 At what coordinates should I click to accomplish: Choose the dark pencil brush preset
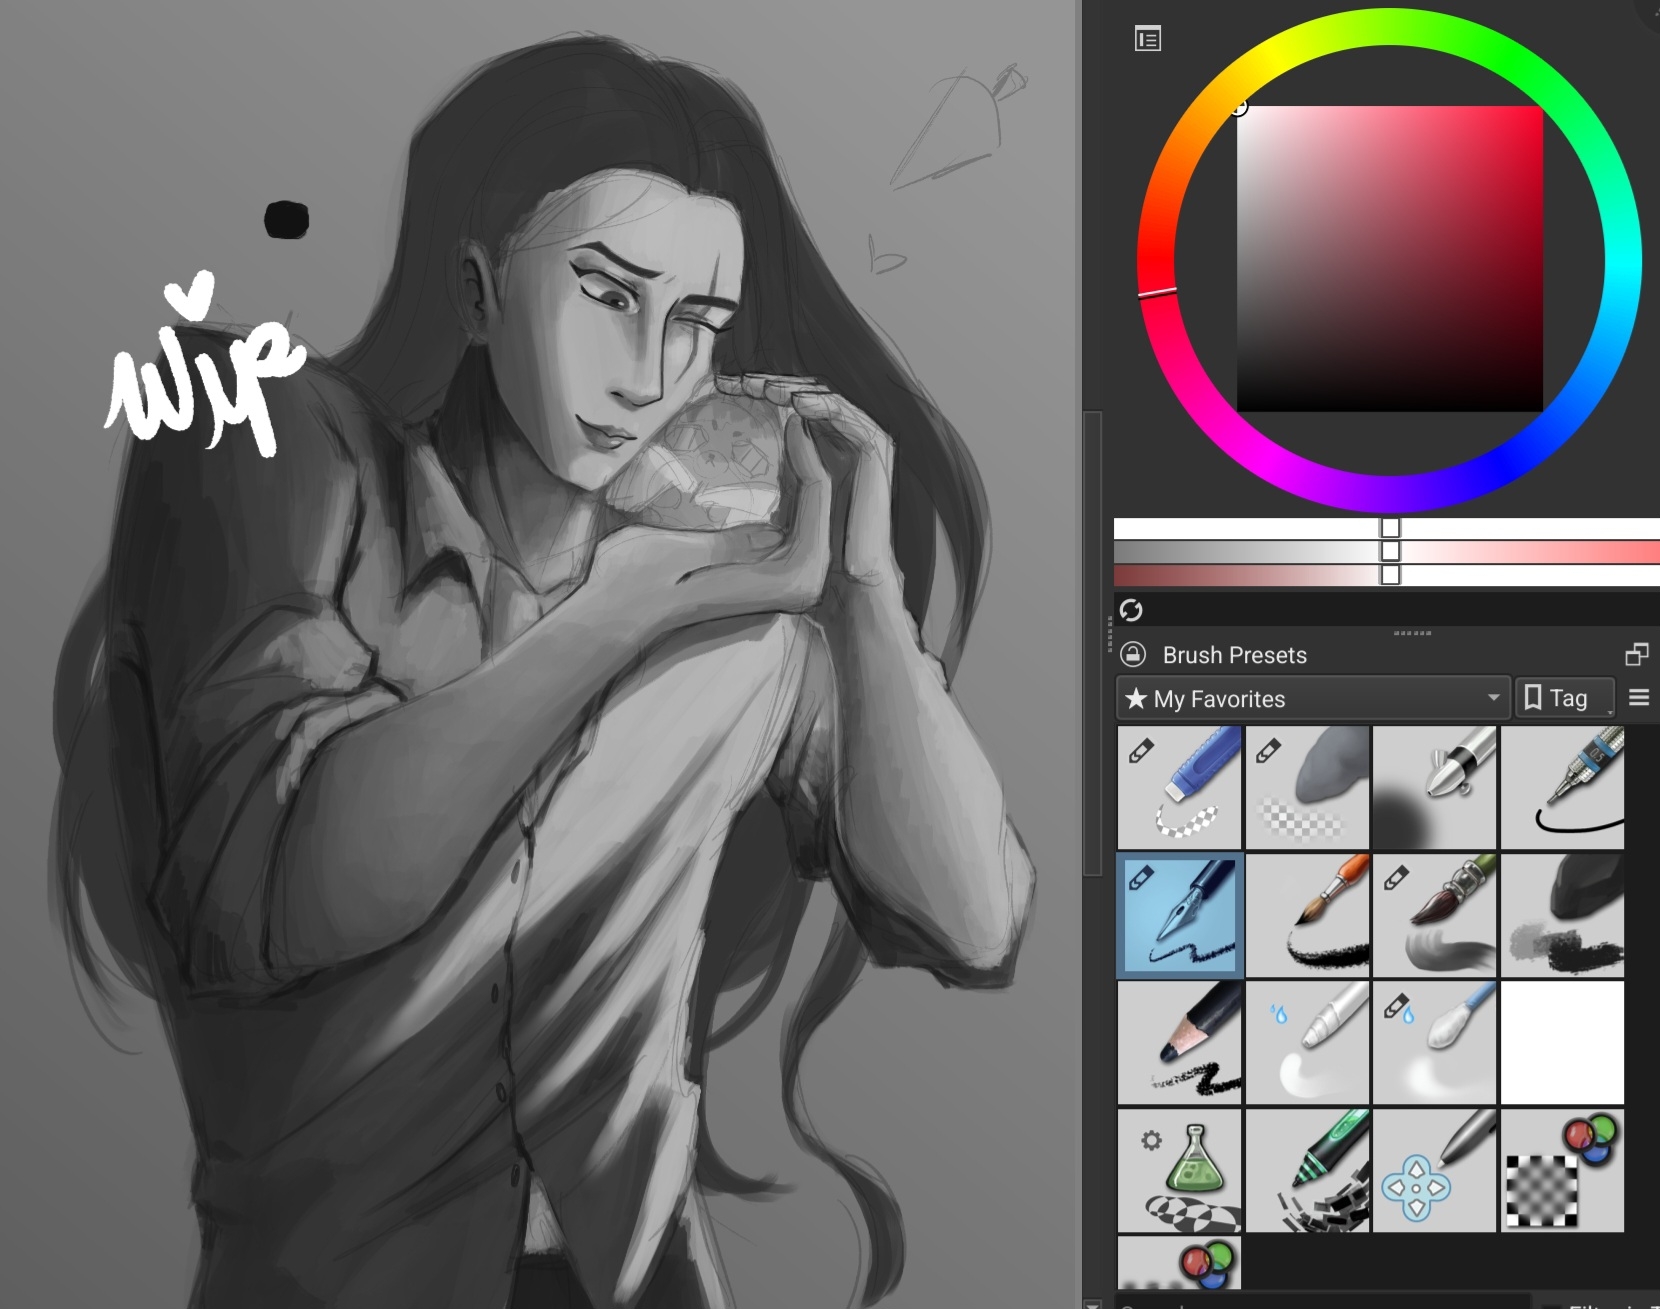coord(1180,1043)
